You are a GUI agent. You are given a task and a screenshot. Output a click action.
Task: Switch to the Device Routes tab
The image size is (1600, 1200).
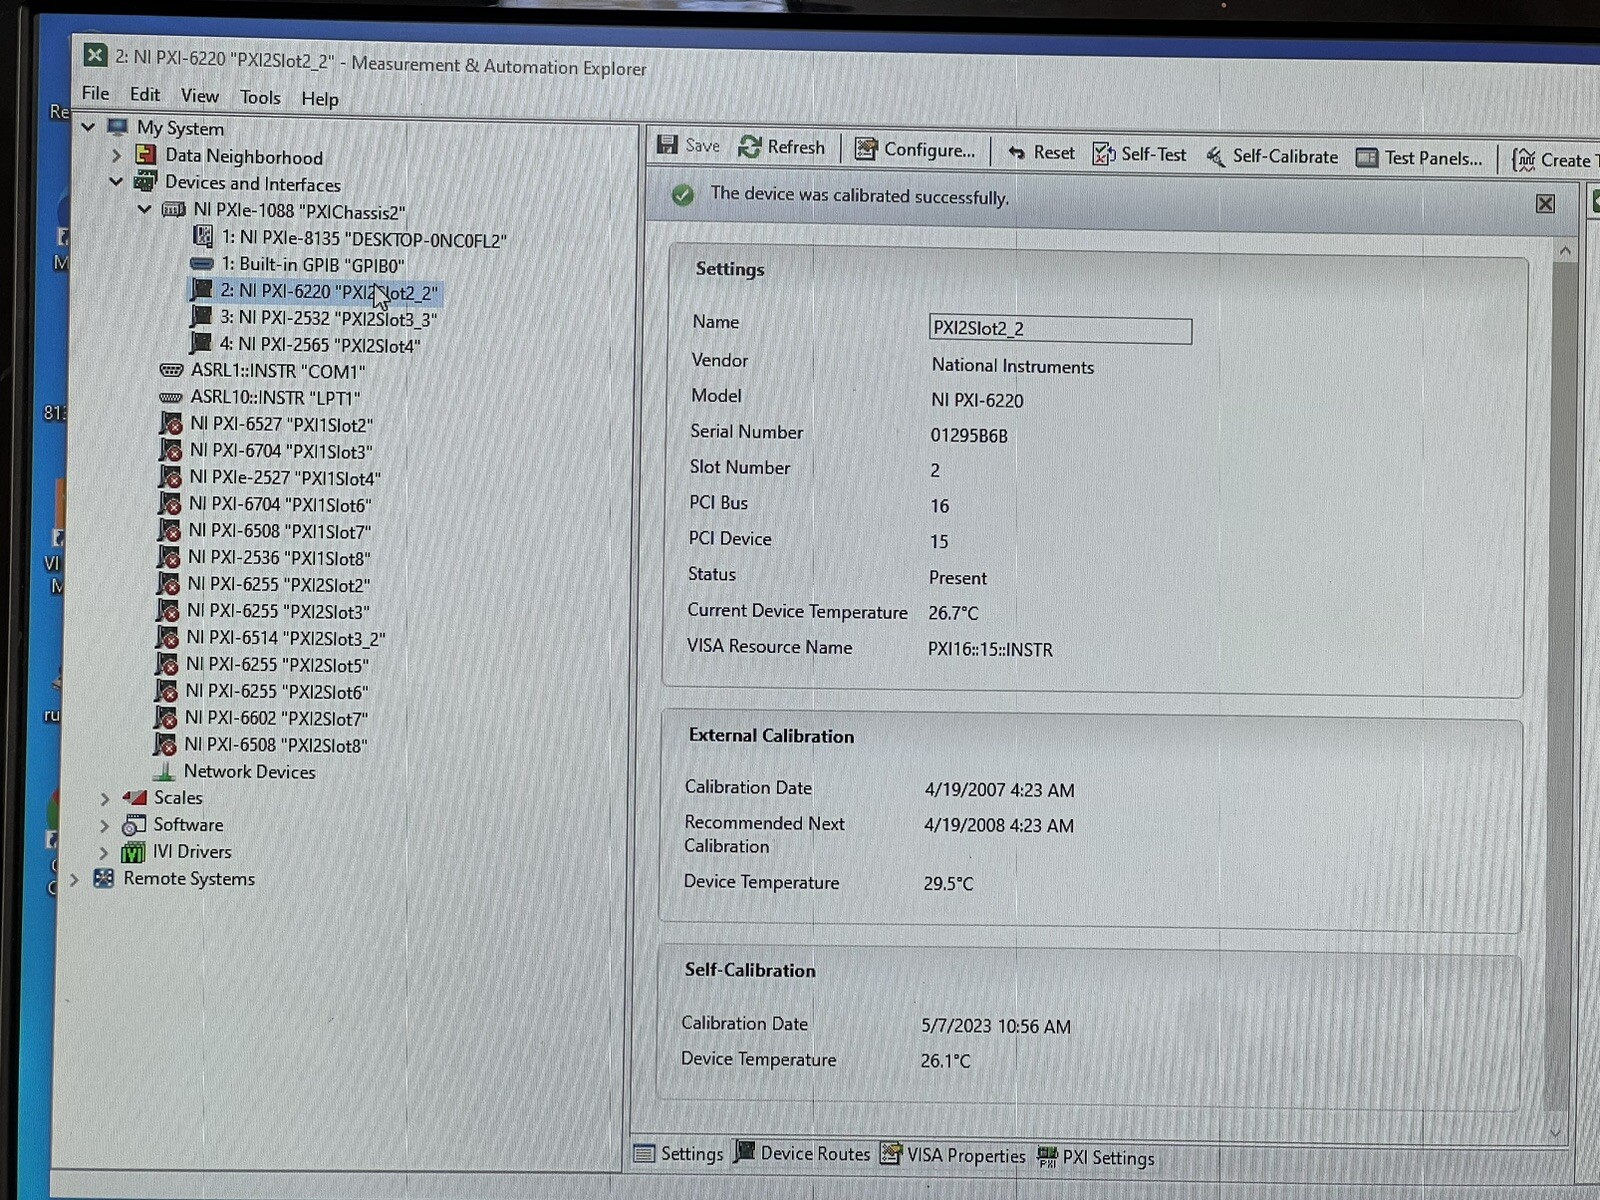(803, 1153)
